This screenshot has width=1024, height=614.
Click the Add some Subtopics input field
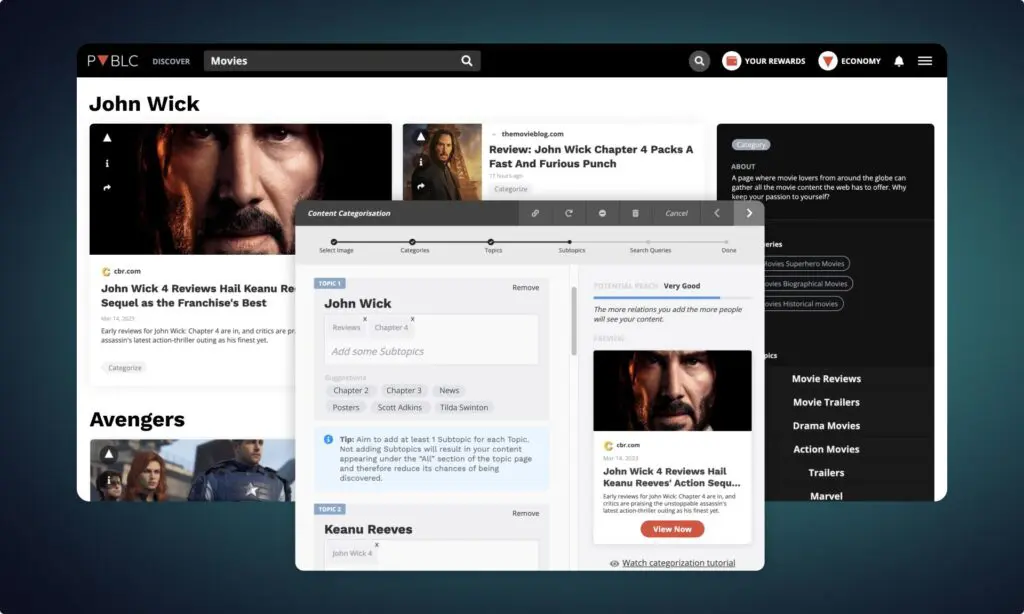pyautogui.click(x=432, y=351)
